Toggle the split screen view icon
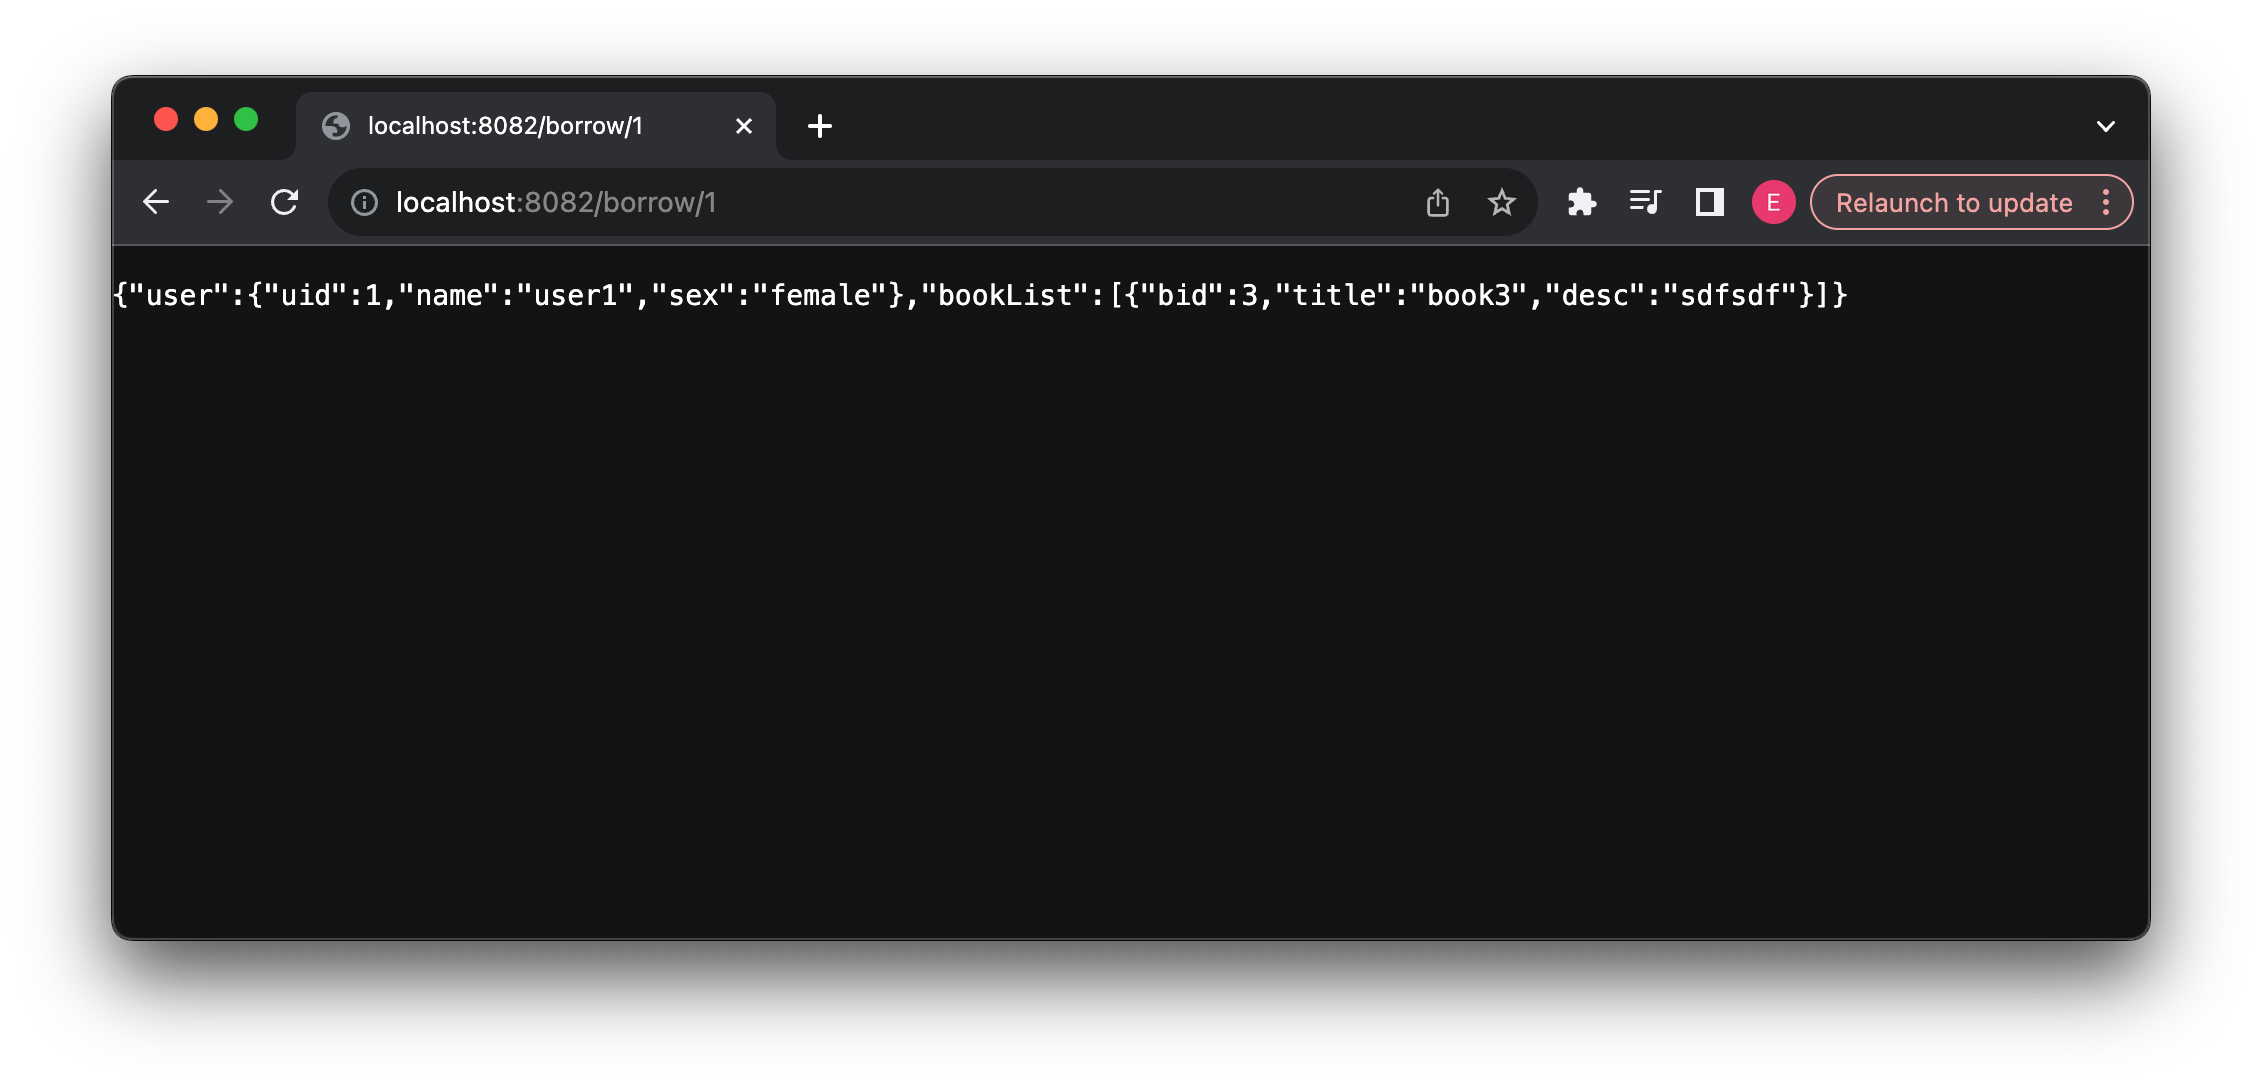 pos(1707,202)
